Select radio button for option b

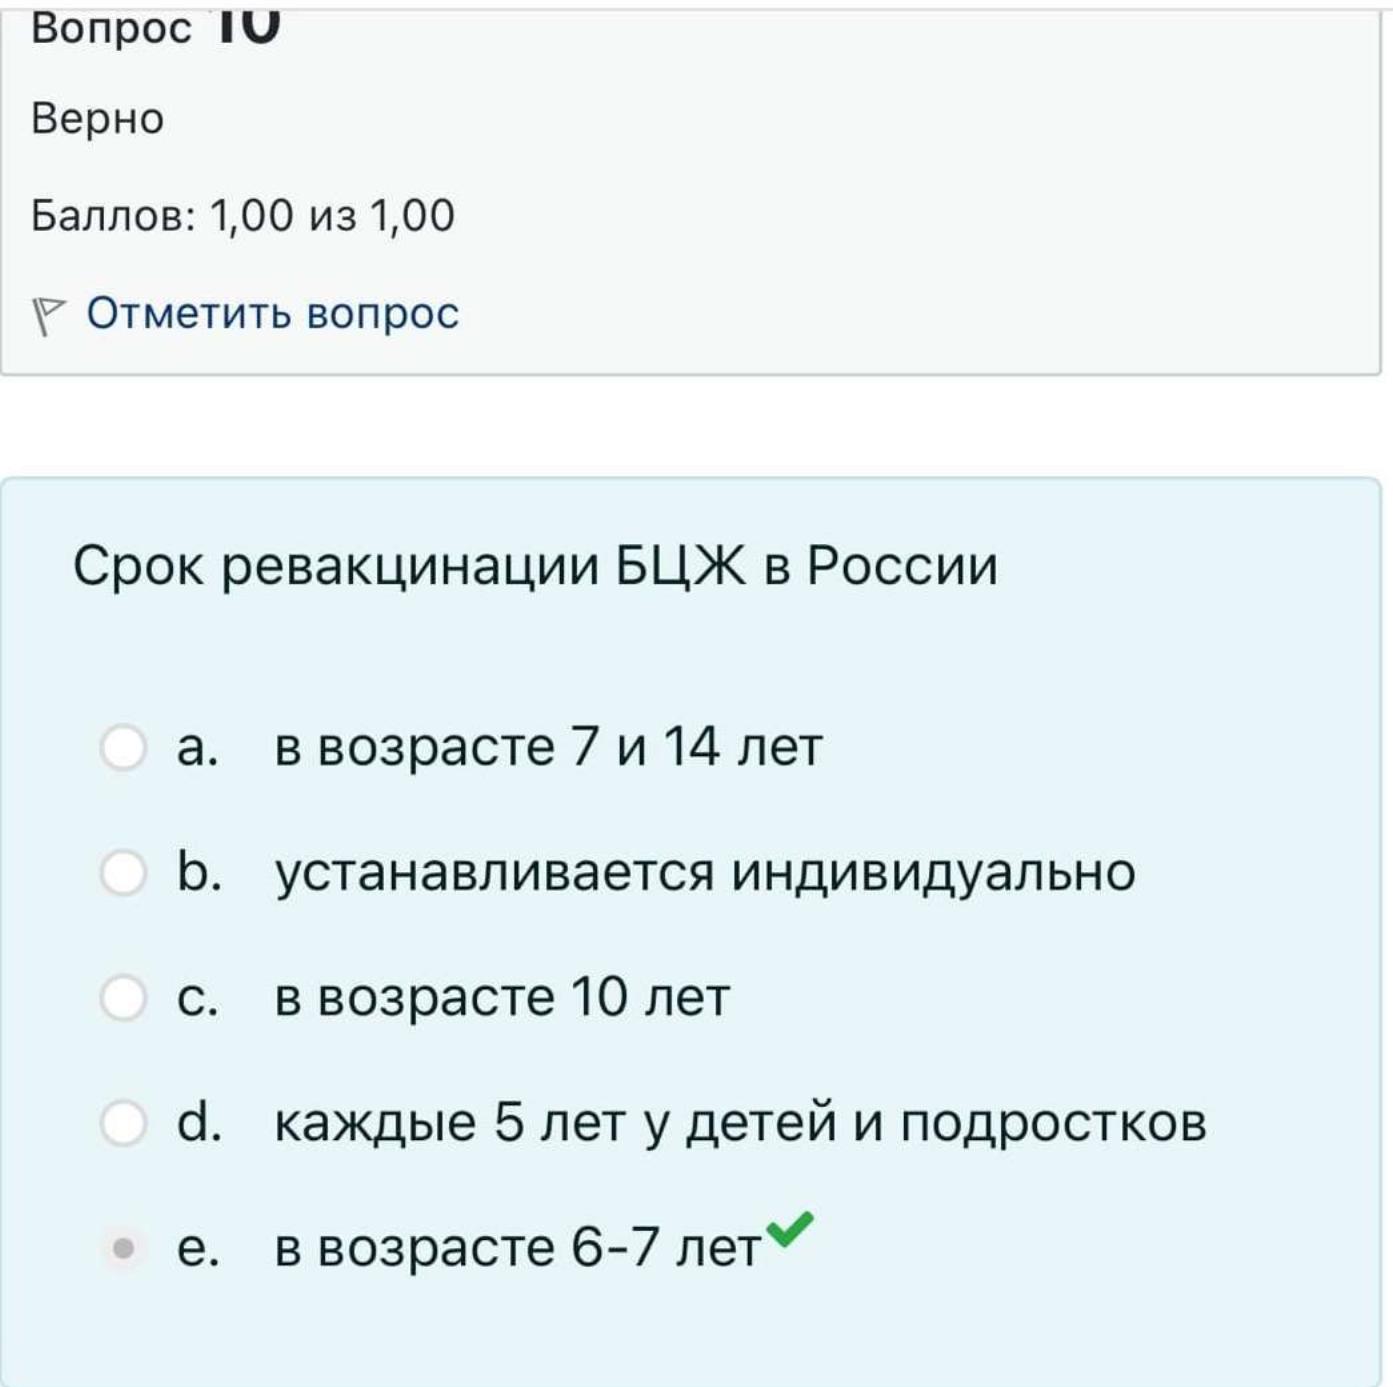click(124, 872)
